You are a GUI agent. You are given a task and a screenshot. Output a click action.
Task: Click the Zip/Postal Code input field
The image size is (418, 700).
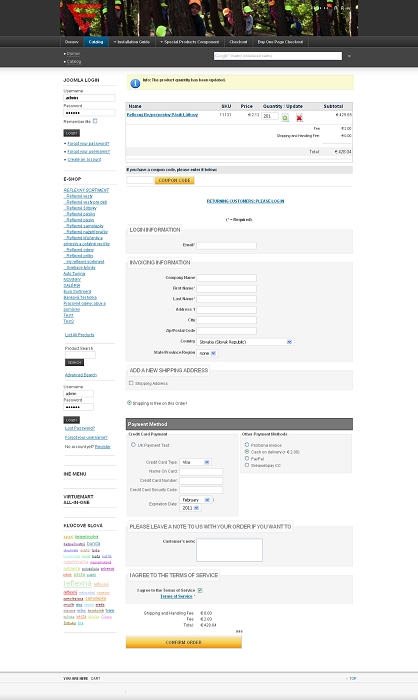click(x=226, y=331)
